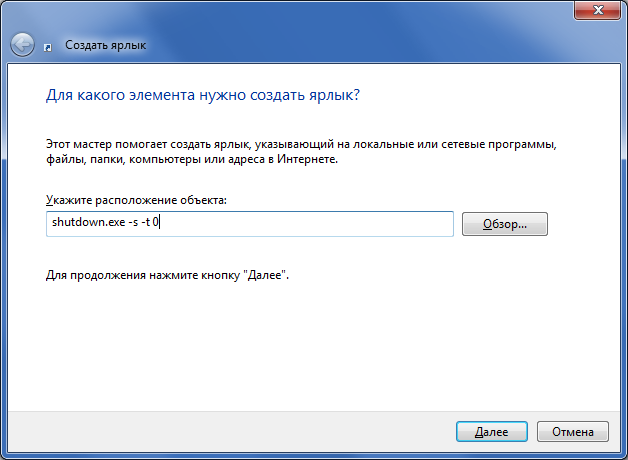Screen dimensions: 628x460
Task: Cancel the wizard with the Отмена button
Action: [572, 432]
